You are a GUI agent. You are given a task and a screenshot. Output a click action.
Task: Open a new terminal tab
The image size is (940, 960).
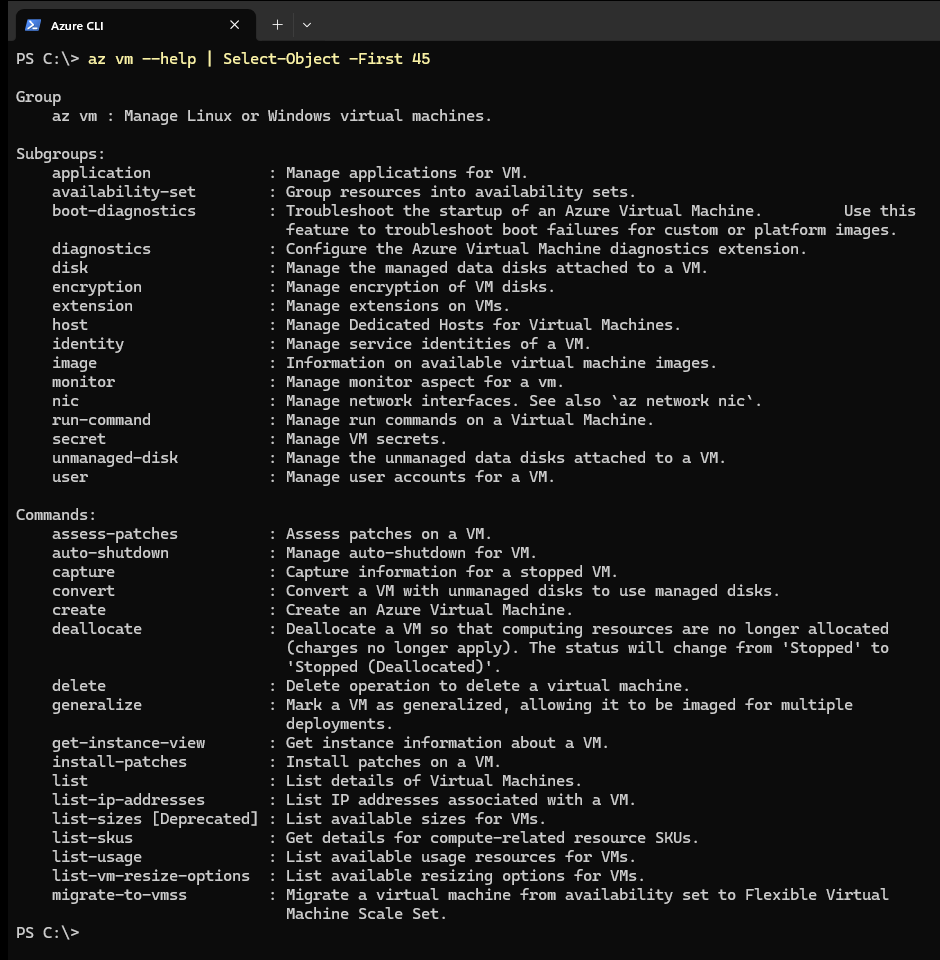(x=277, y=25)
